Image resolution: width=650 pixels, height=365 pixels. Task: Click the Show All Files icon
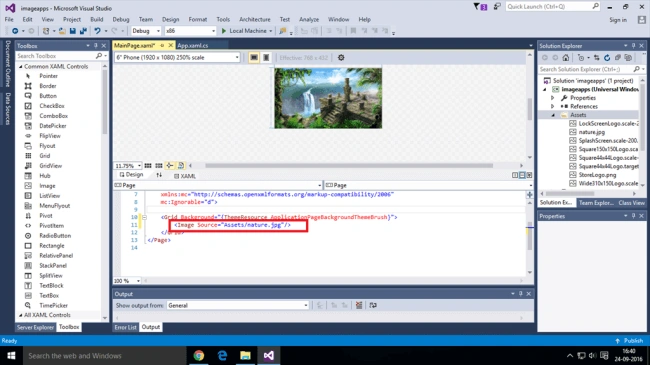point(628,58)
